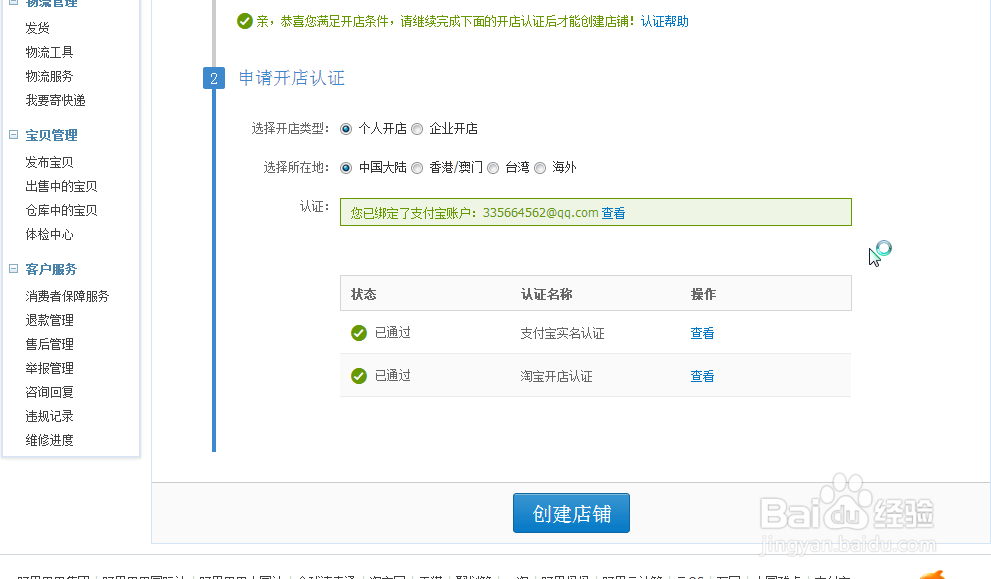Click the step 2 number badge
The image size is (991, 579).
pos(214,78)
